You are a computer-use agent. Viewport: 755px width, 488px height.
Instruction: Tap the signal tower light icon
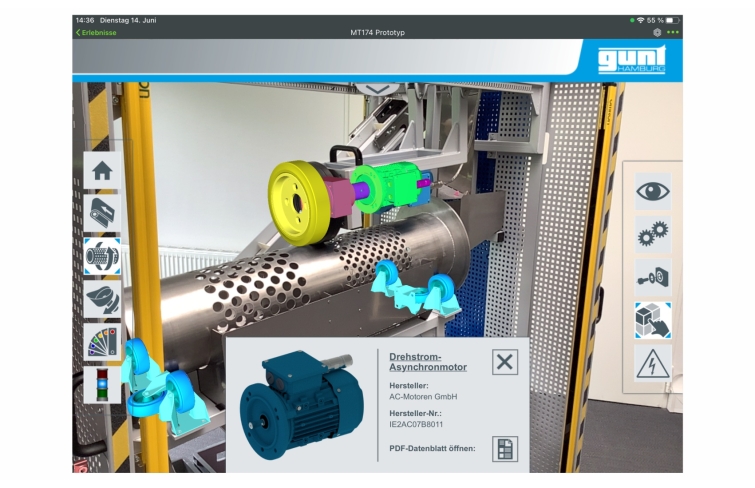(x=102, y=385)
